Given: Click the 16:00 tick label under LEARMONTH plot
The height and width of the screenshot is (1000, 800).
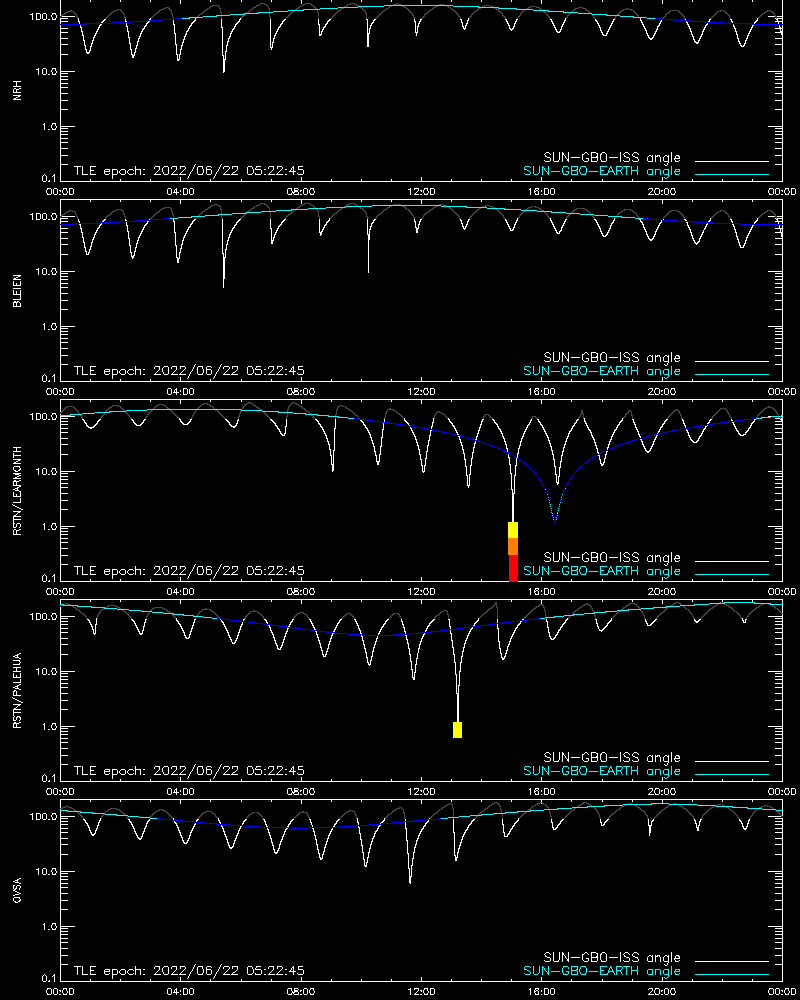Looking at the screenshot, I should click(542, 591).
